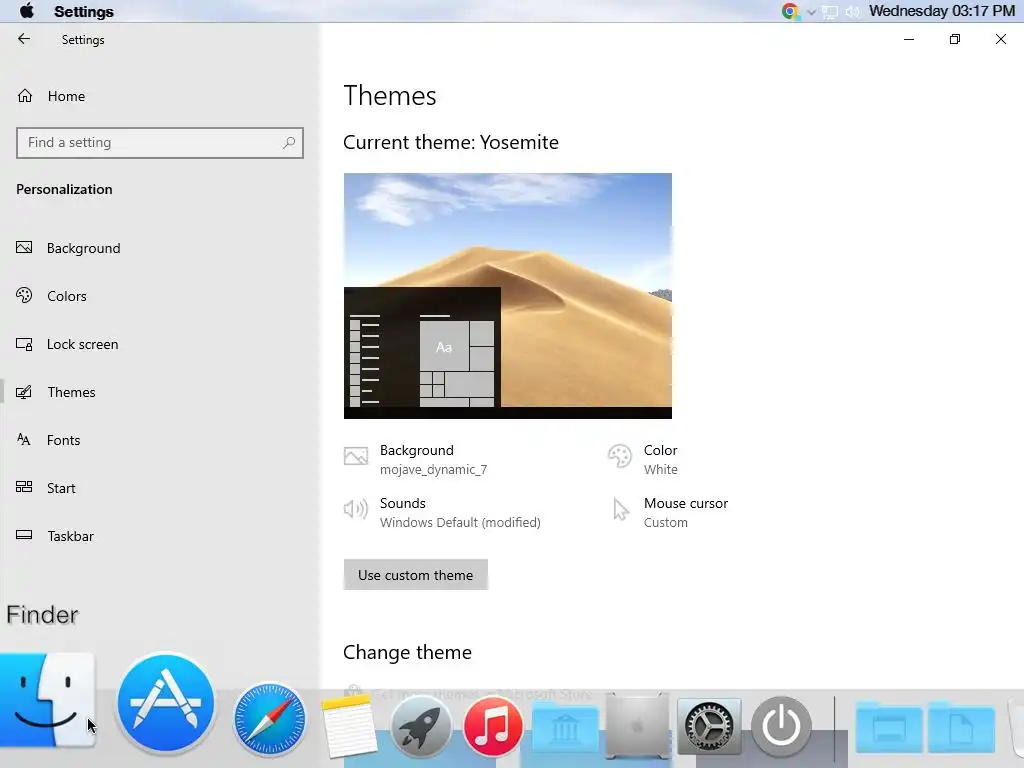Screen dimensions: 1024x768
Task: Open the documents folder in dock
Action: (x=961, y=727)
